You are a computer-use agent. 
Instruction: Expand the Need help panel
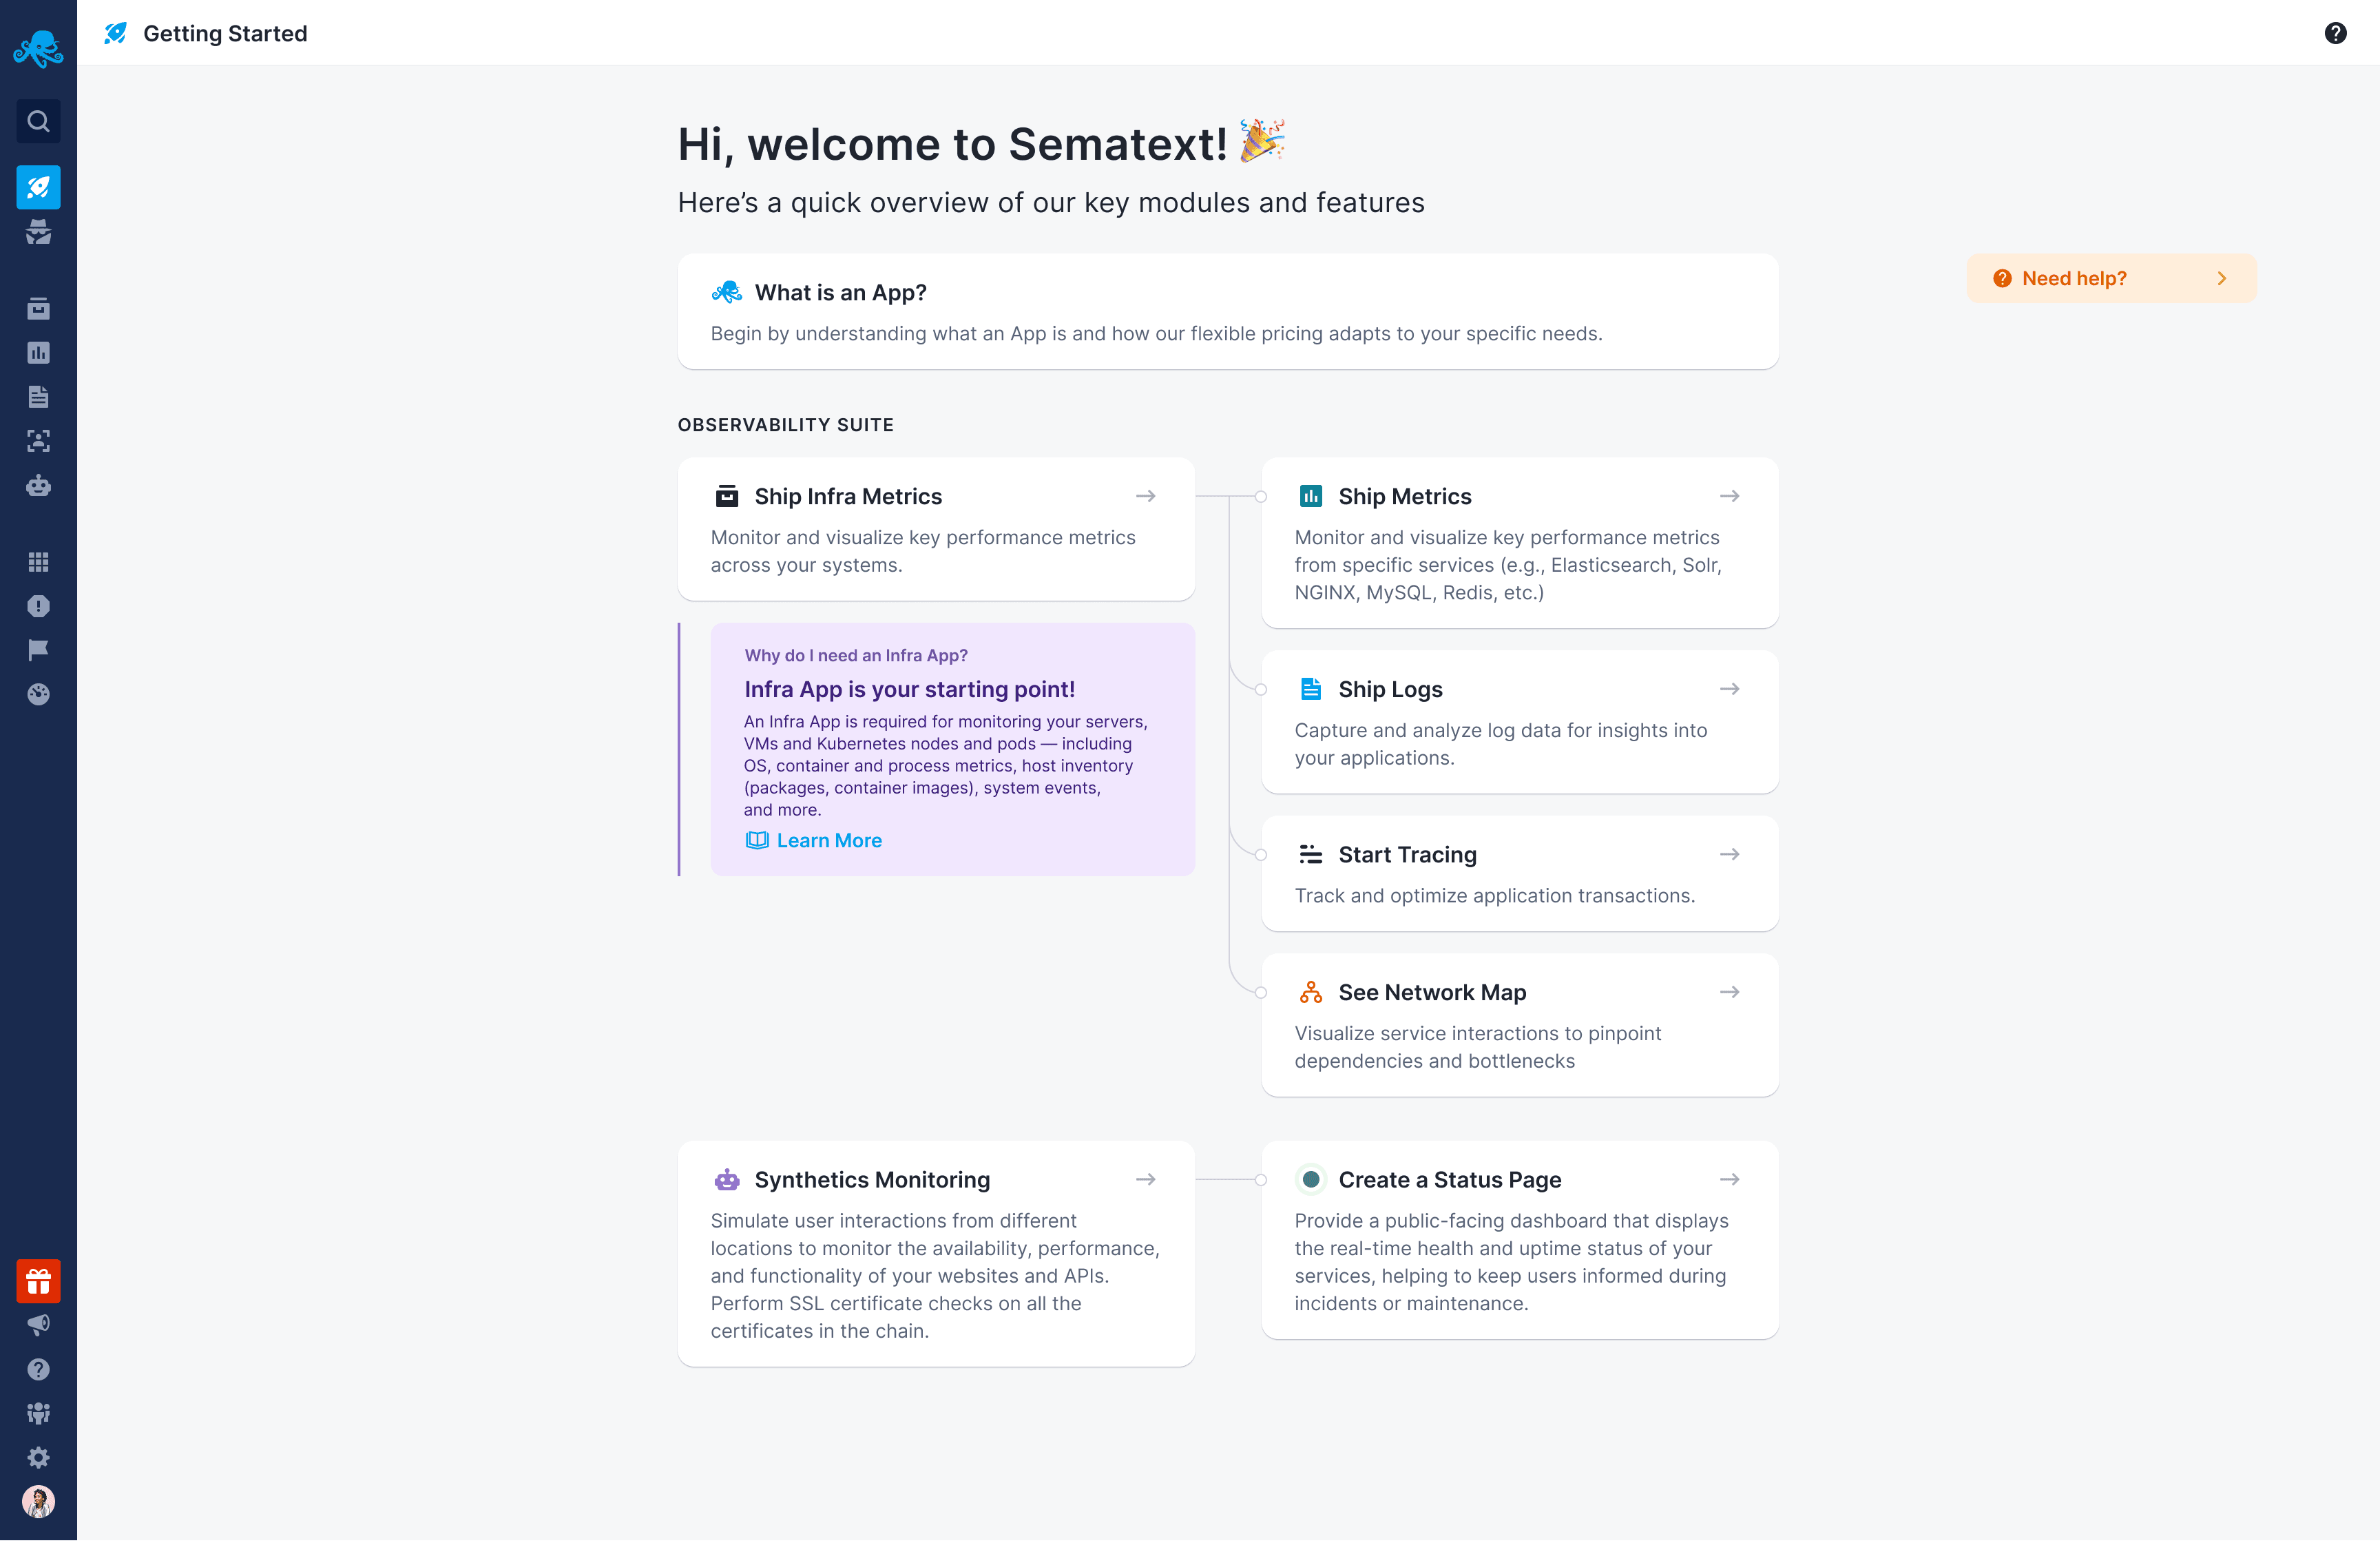click(2110, 278)
